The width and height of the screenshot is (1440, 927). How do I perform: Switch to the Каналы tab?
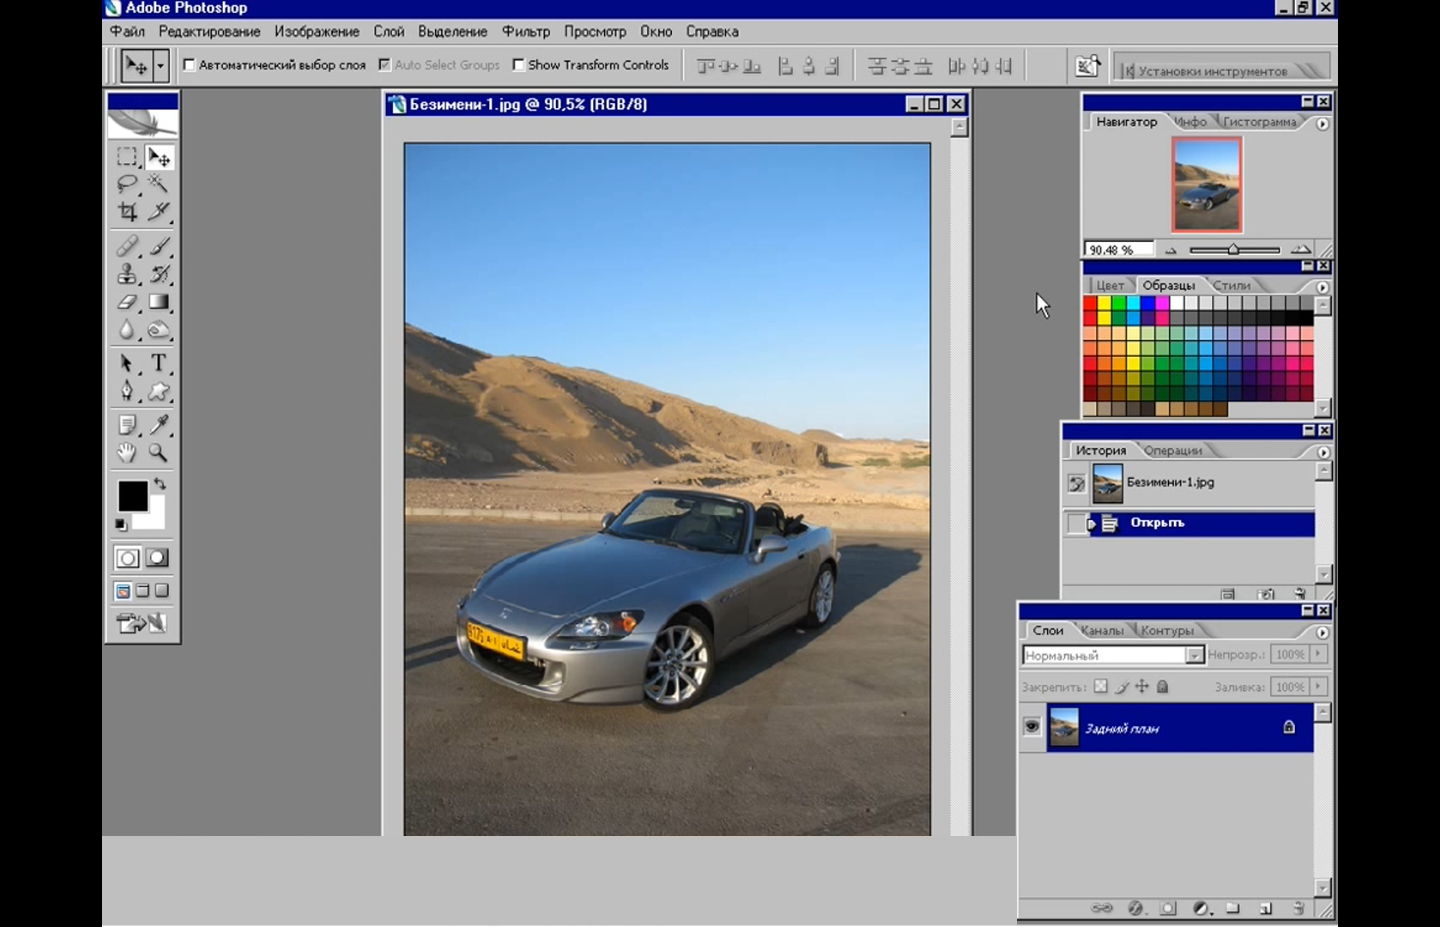[1102, 631]
